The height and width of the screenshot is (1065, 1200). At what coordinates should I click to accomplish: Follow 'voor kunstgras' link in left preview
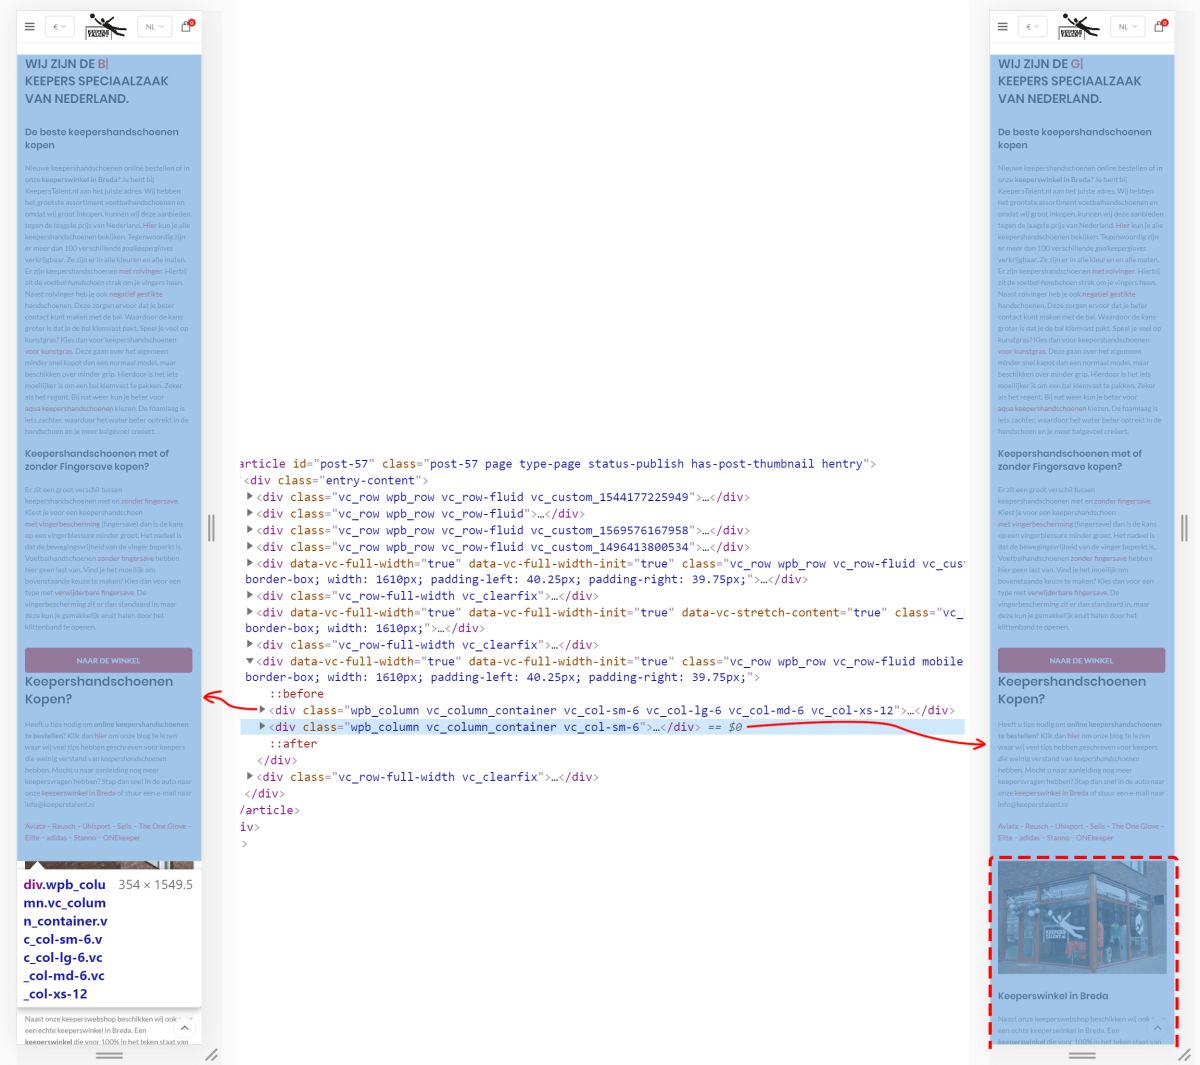[x=49, y=351]
